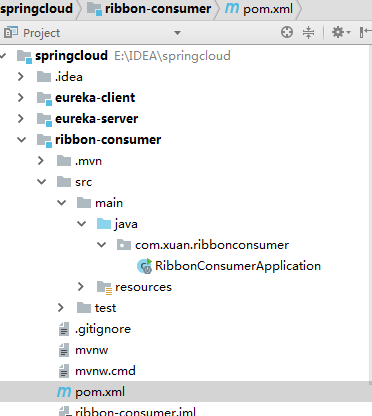Click the .mvn folder icon
This screenshot has height=416, width=372.
[64, 161]
